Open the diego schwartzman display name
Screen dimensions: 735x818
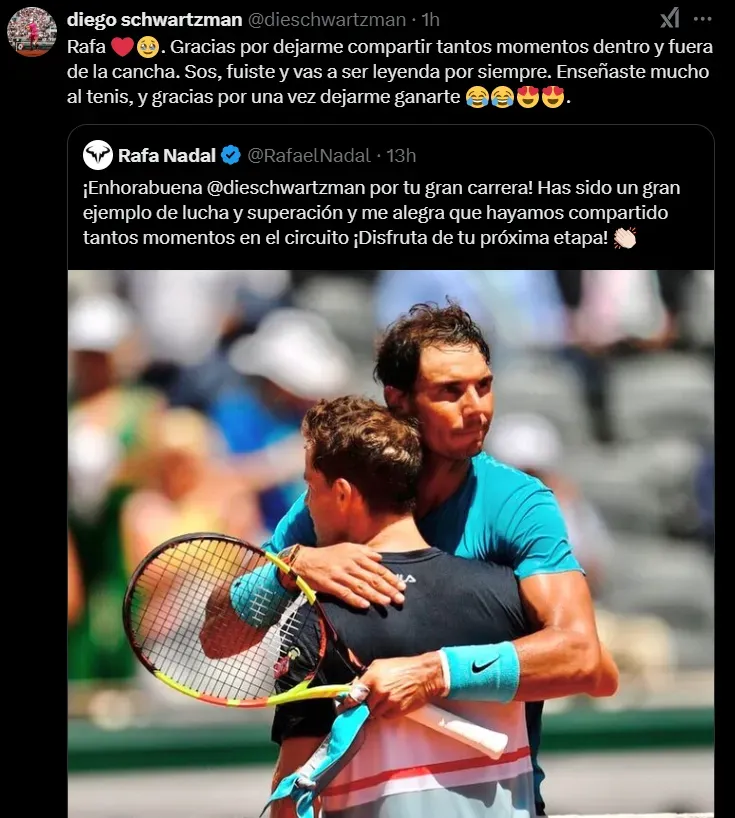click(x=154, y=20)
